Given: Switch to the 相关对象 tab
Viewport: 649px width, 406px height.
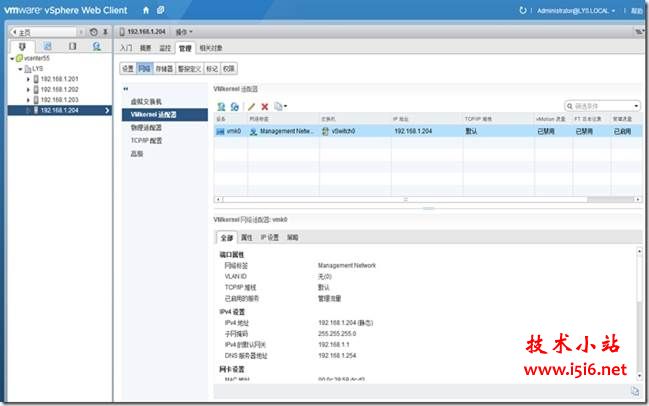Looking at the screenshot, I should (x=211, y=48).
